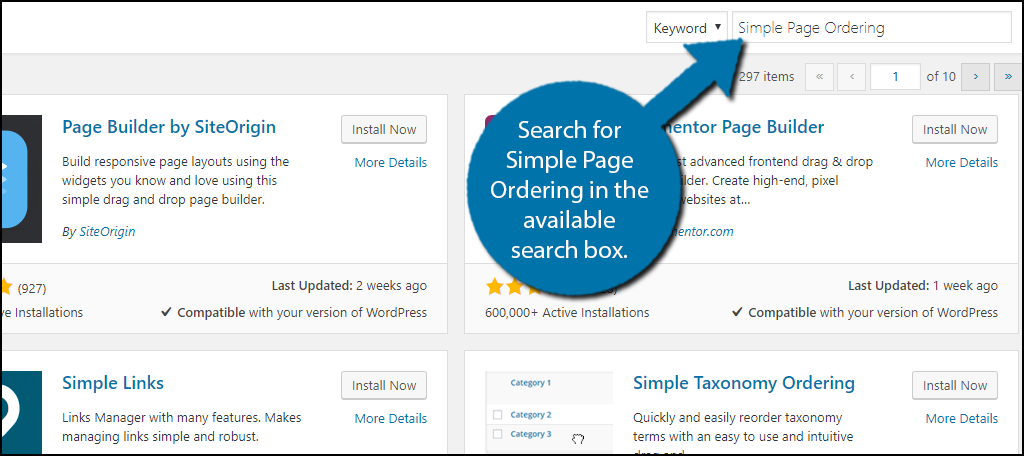1024x456 pixels.
Task: Jump to last page of results
Action: point(1006,76)
